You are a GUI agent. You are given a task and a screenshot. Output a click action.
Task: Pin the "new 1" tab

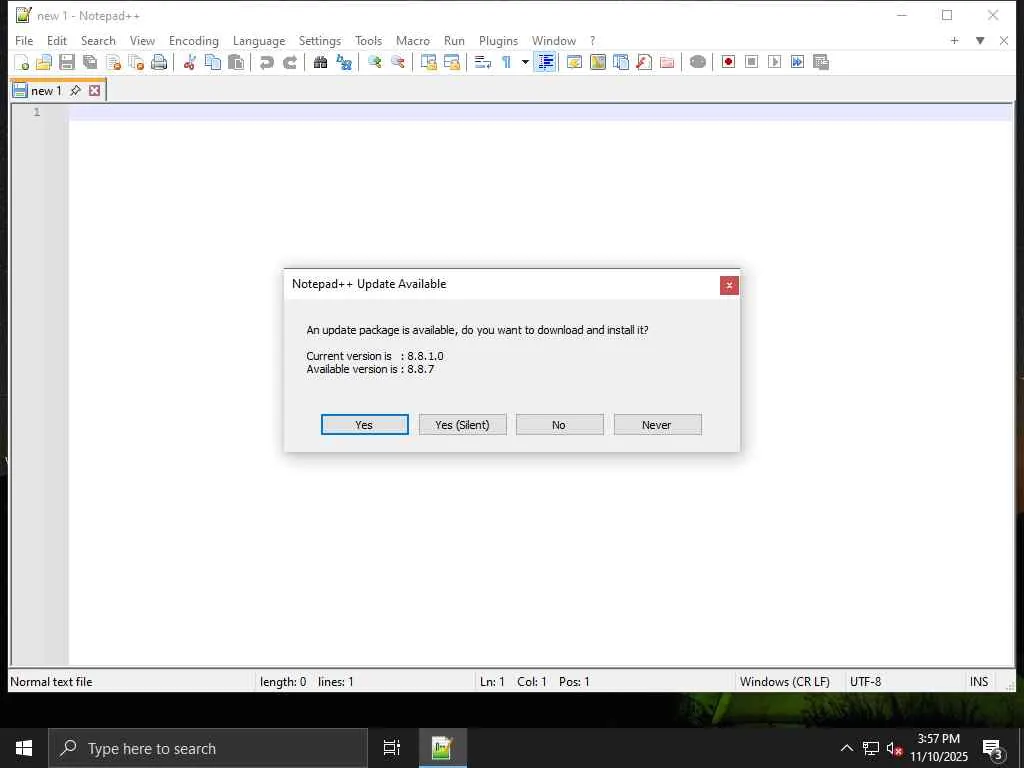coord(75,90)
